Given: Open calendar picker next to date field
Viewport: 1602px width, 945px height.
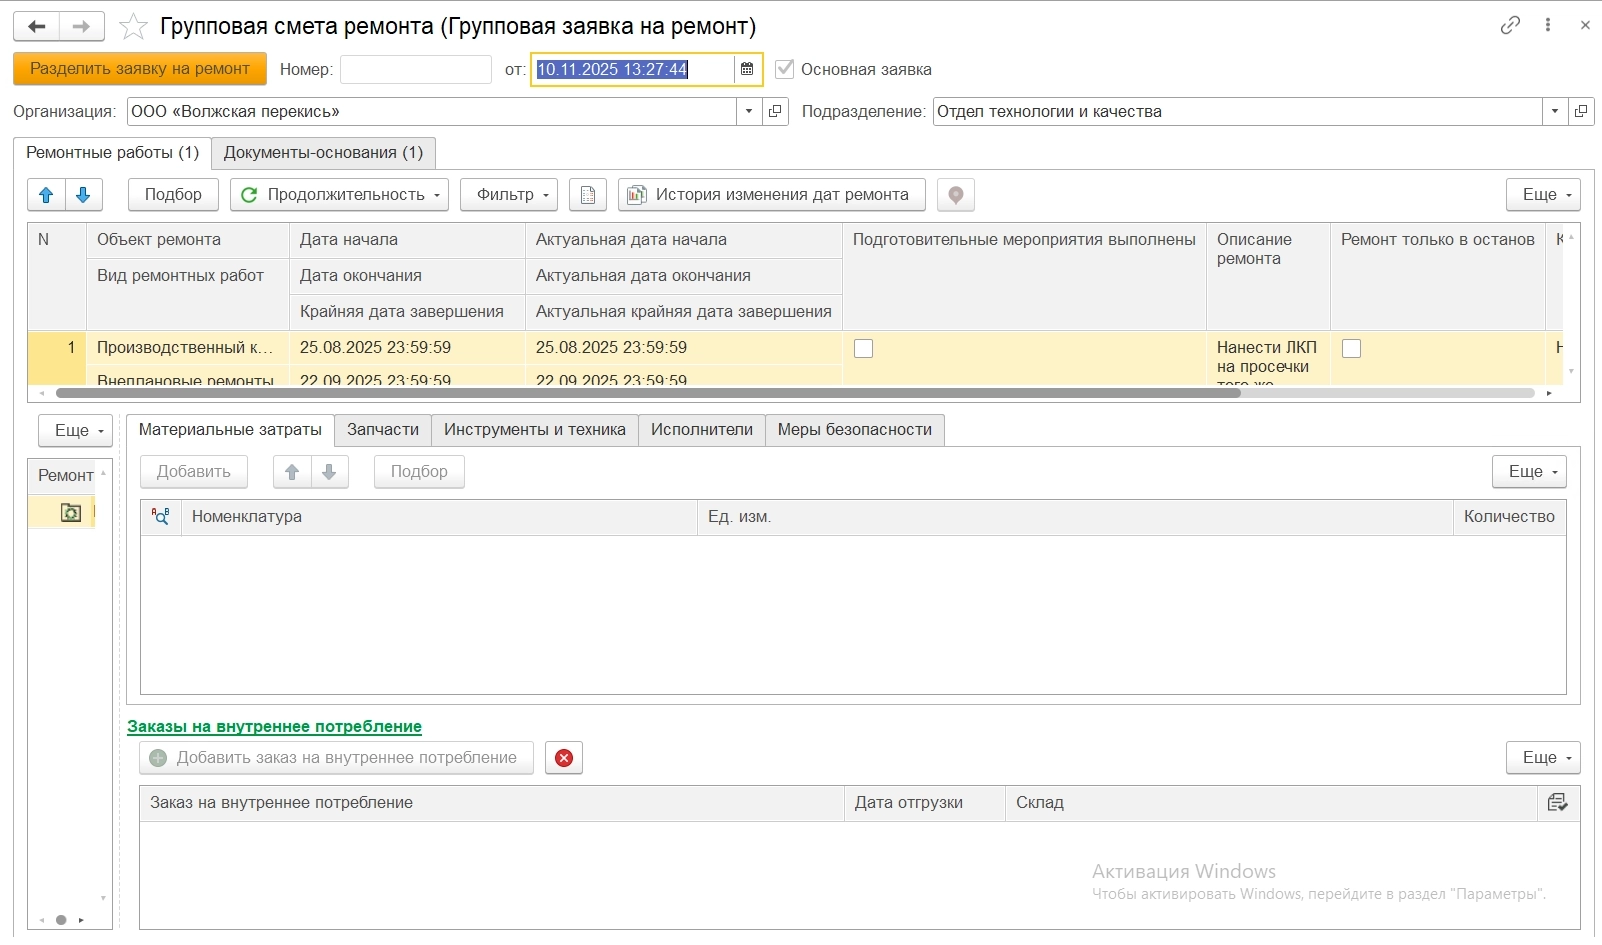Looking at the screenshot, I should [x=747, y=69].
